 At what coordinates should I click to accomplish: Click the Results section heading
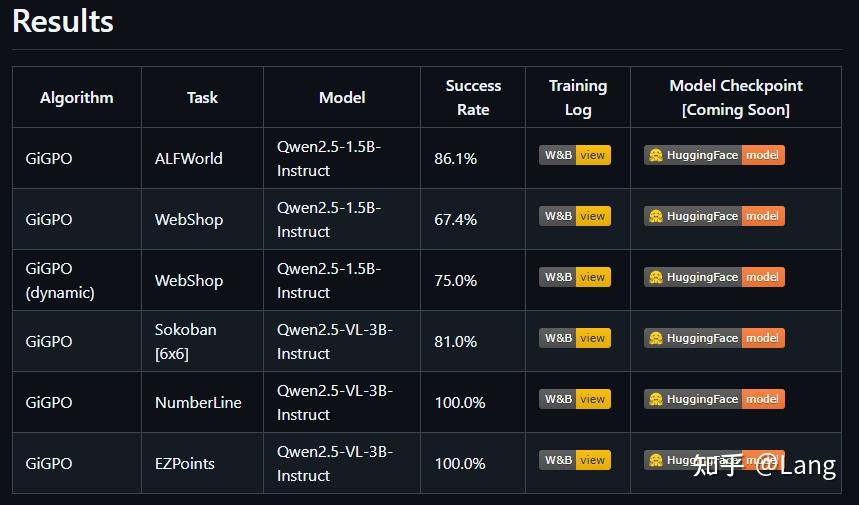pyautogui.click(x=63, y=21)
